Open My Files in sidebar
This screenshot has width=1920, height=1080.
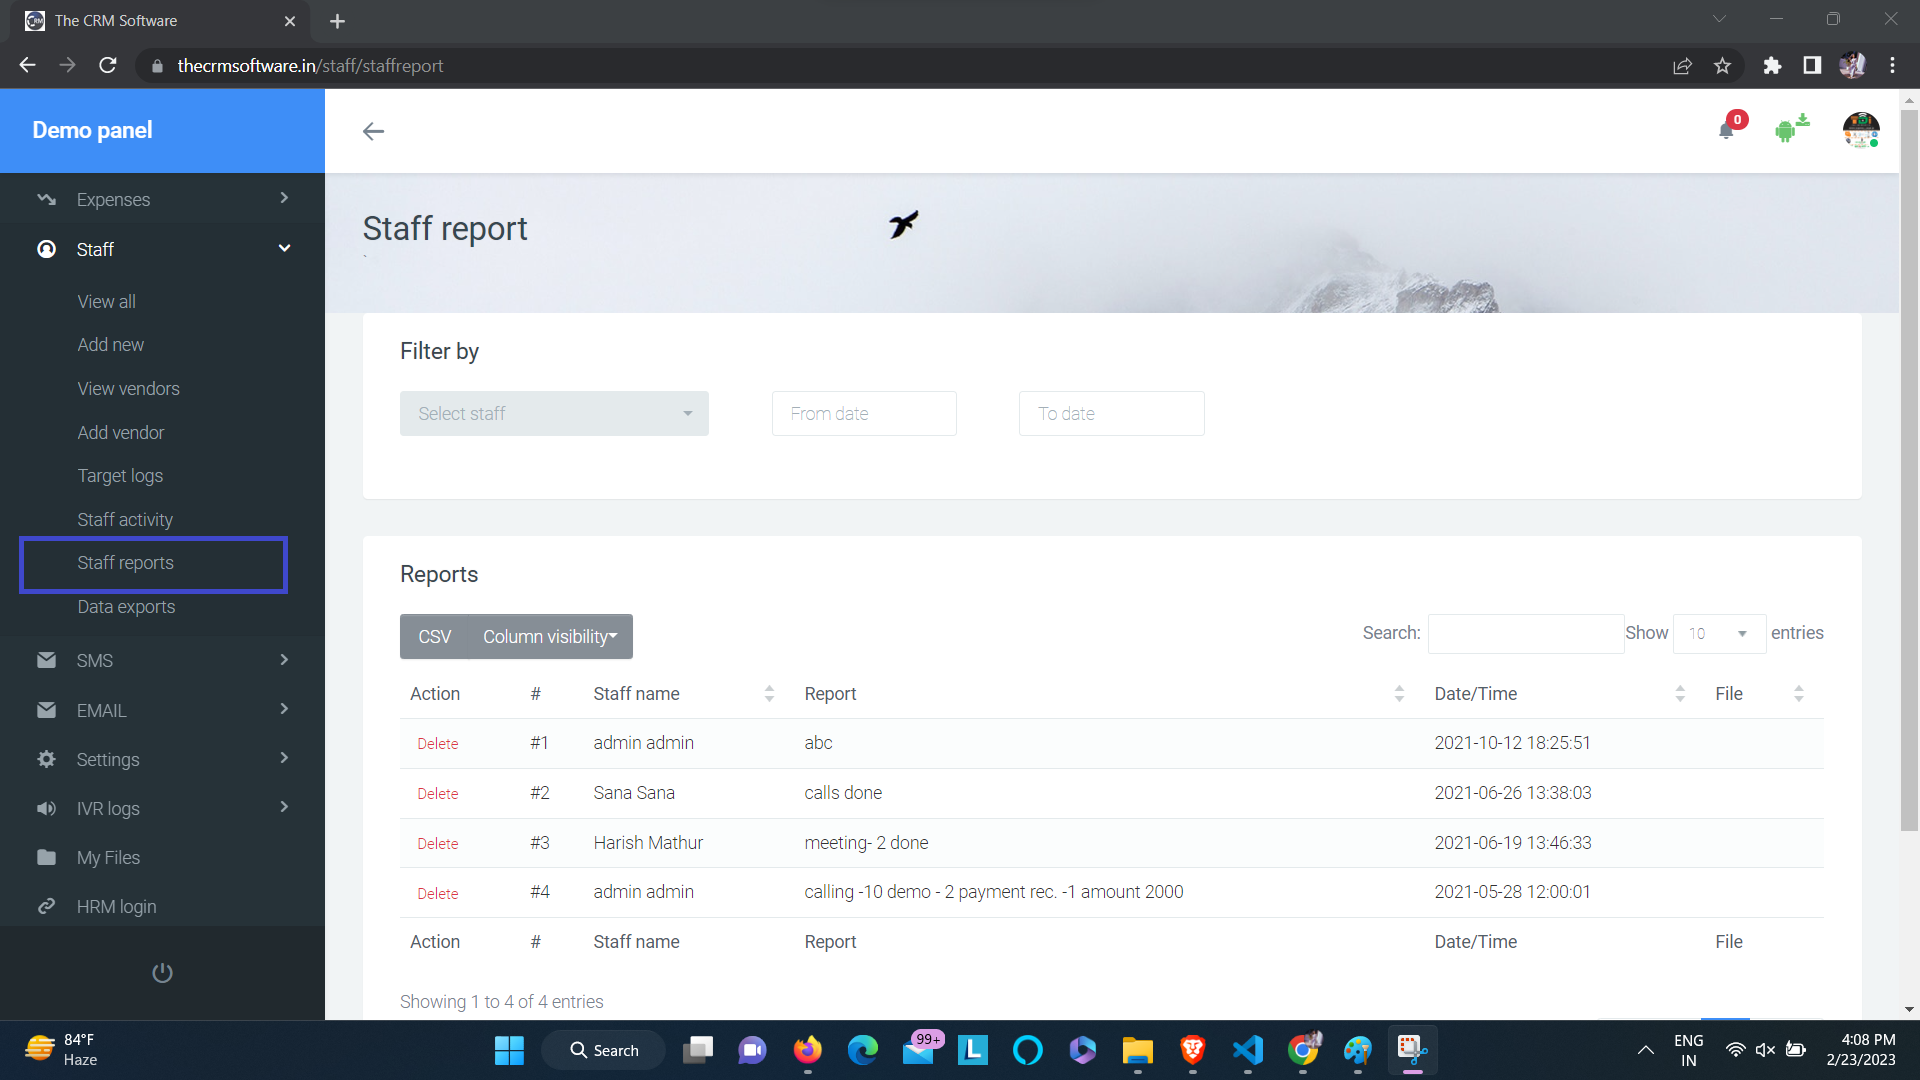(x=108, y=858)
